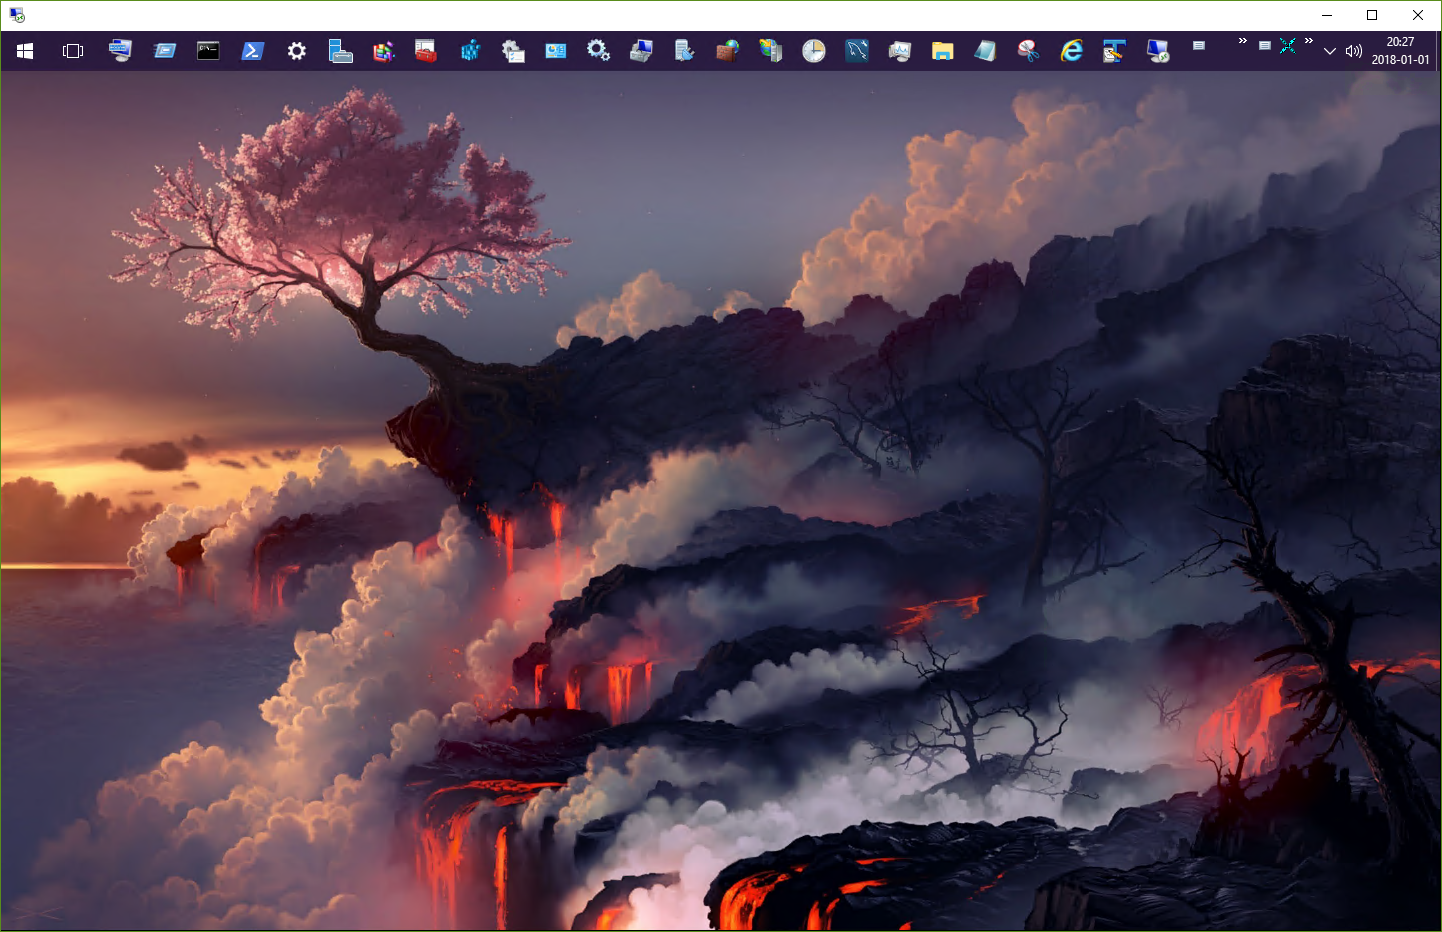
Task: Open Server Manager from the taskbar
Action: click(x=340, y=51)
